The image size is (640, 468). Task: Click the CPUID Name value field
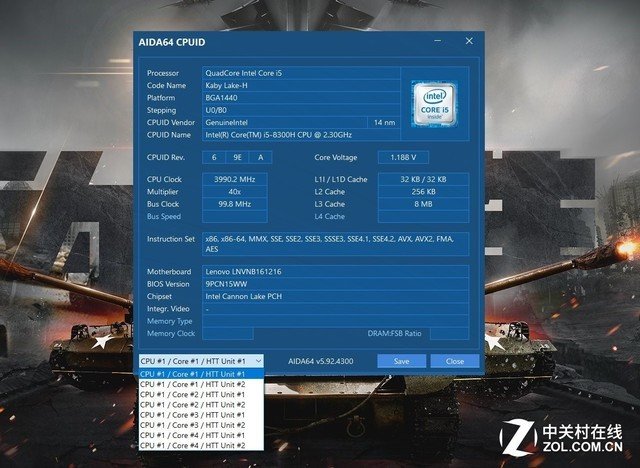300,134
